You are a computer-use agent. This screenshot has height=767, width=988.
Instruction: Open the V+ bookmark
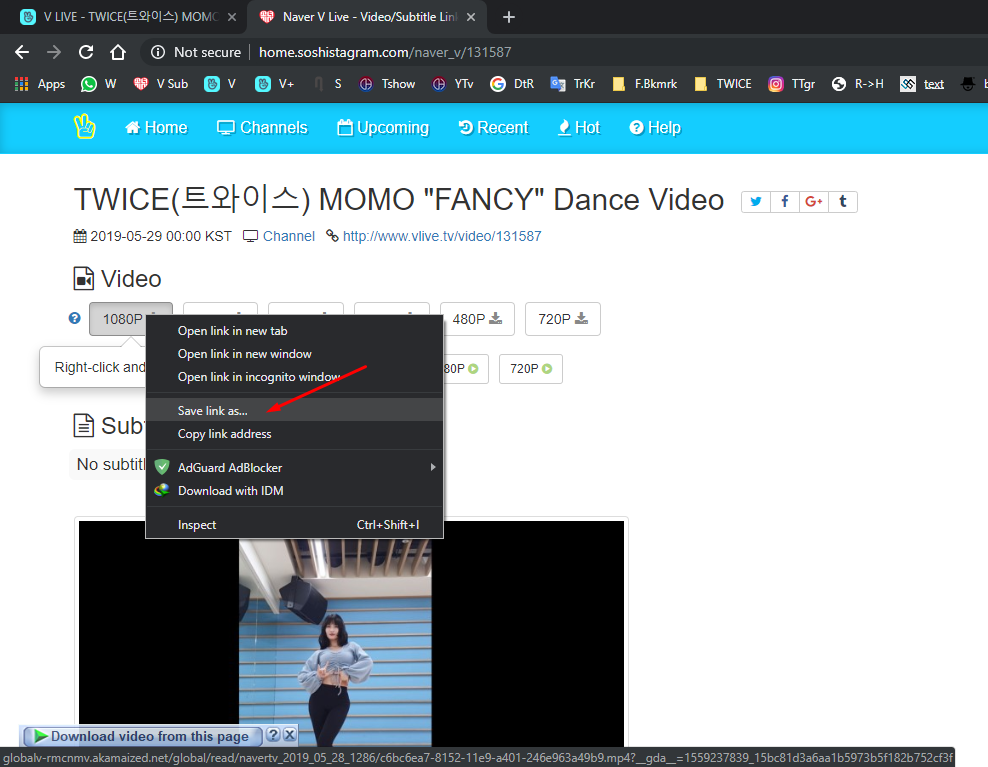click(274, 84)
